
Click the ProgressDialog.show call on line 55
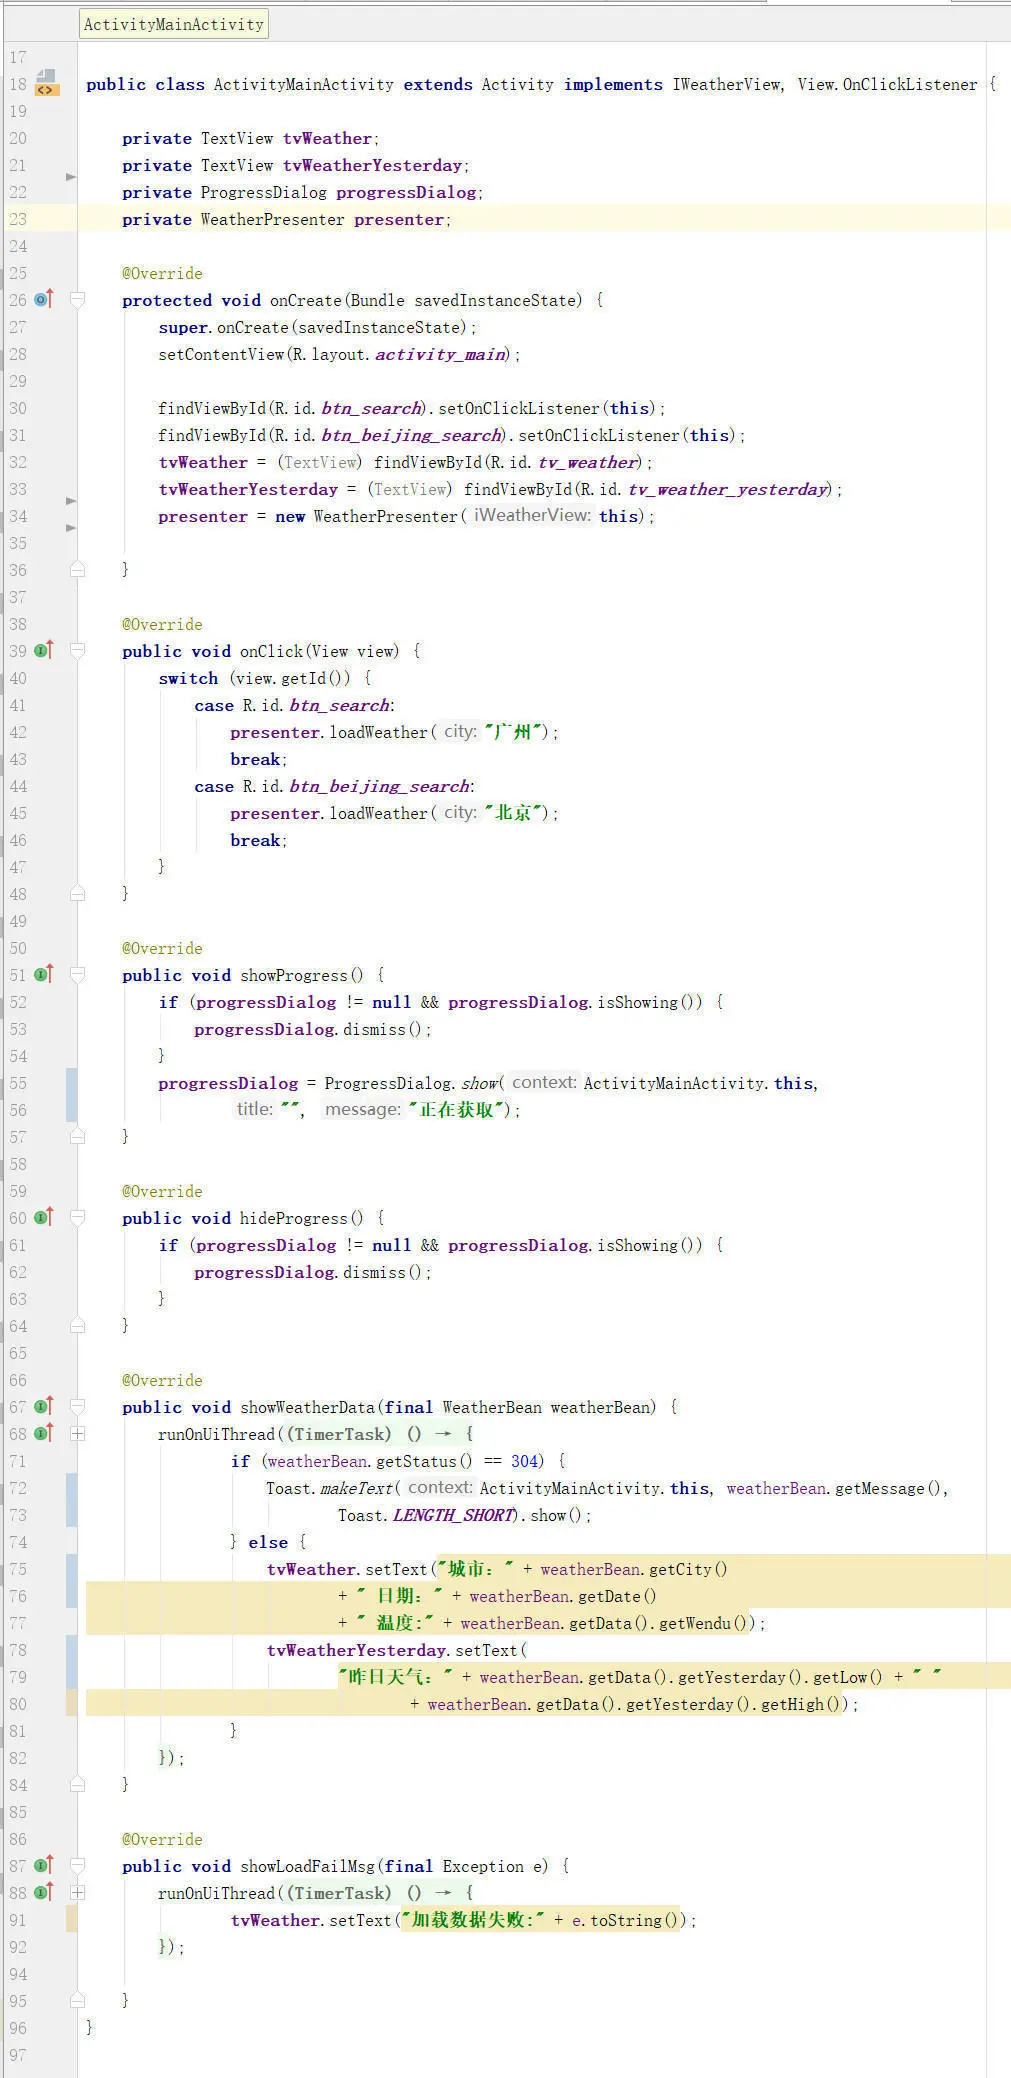(410, 1083)
